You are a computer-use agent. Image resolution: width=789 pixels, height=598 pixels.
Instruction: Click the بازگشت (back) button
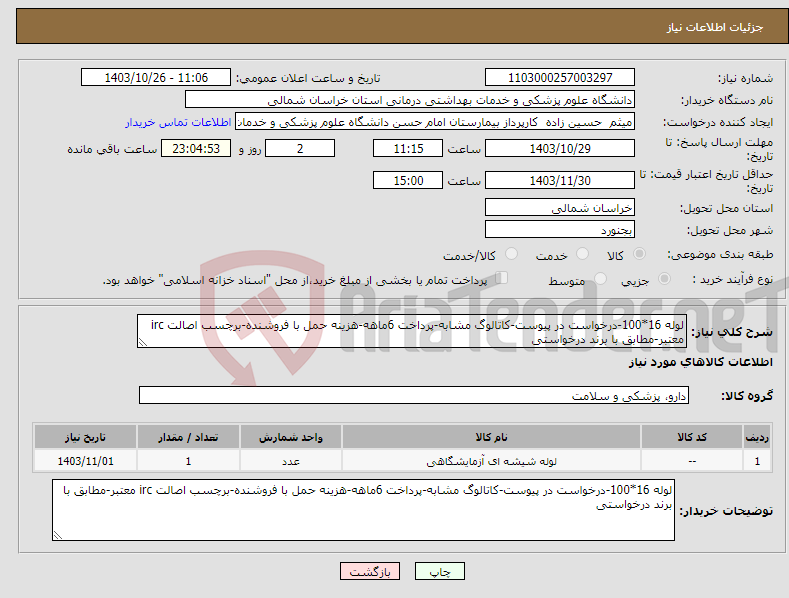coord(370,571)
